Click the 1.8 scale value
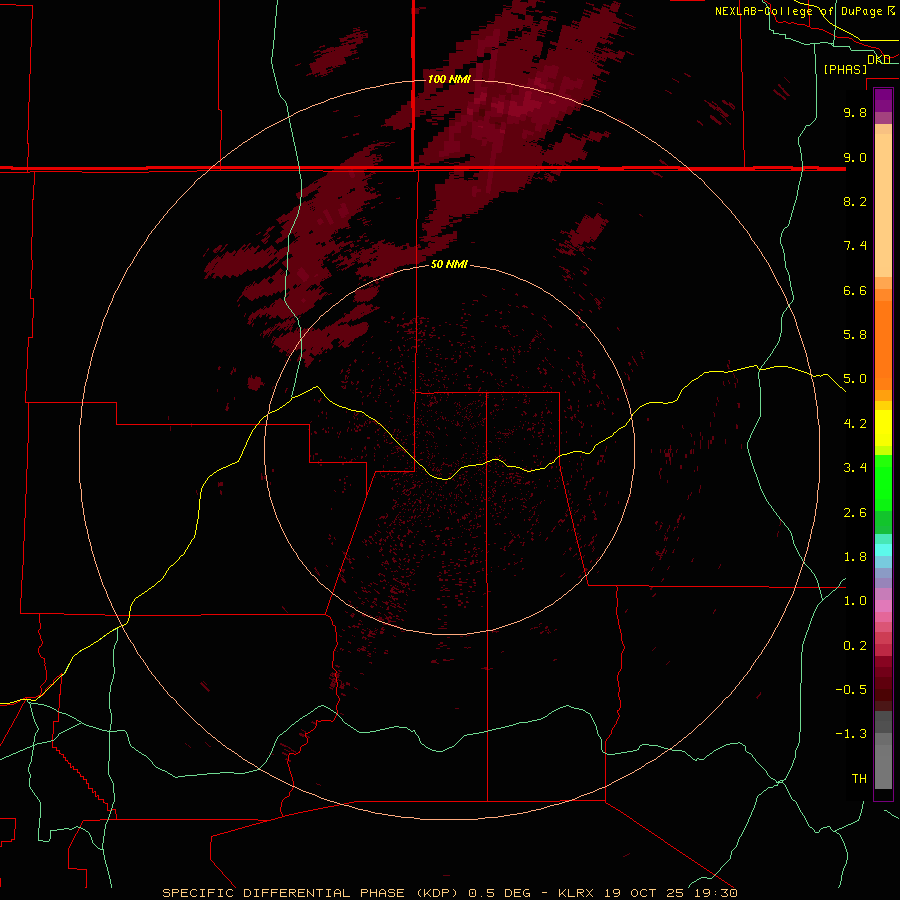This screenshot has width=900, height=900. point(855,557)
